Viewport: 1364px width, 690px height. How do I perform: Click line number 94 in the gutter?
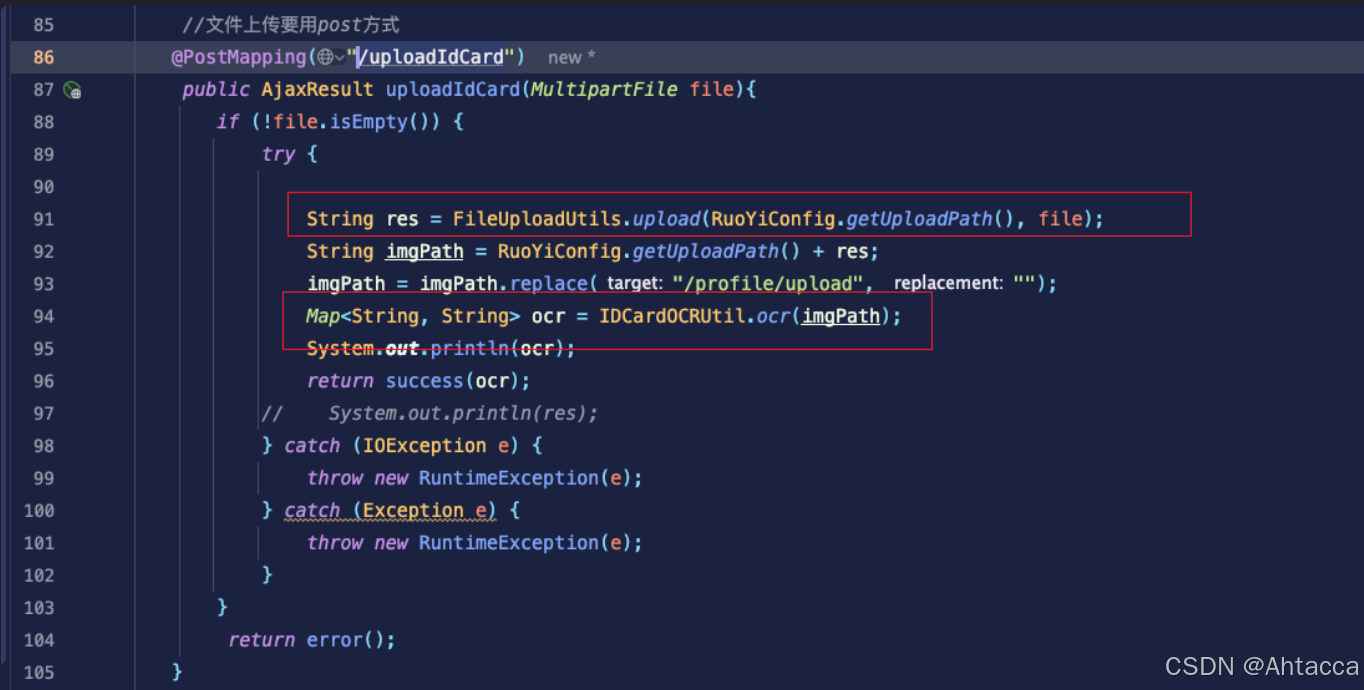[x=44, y=316]
